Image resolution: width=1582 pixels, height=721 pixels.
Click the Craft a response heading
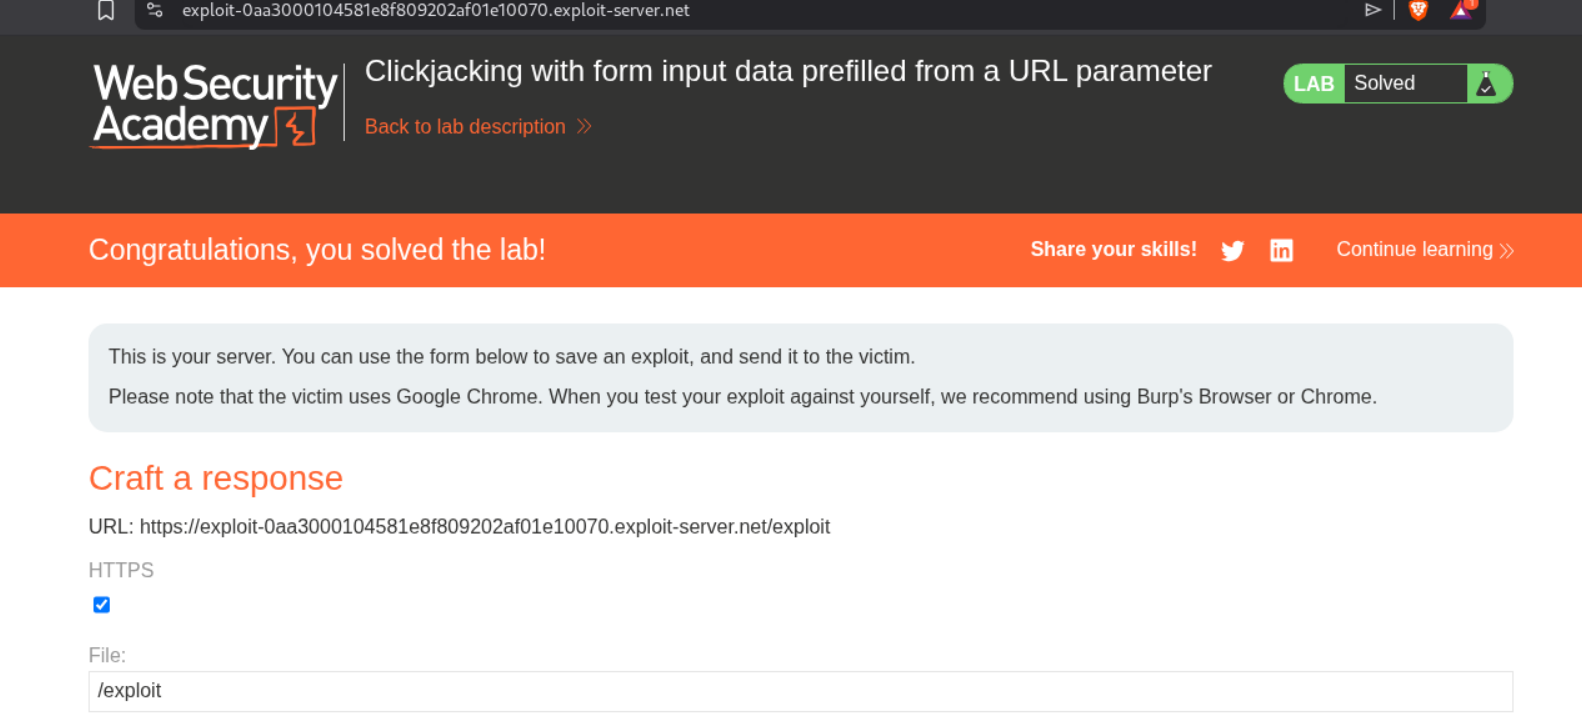[x=216, y=479]
